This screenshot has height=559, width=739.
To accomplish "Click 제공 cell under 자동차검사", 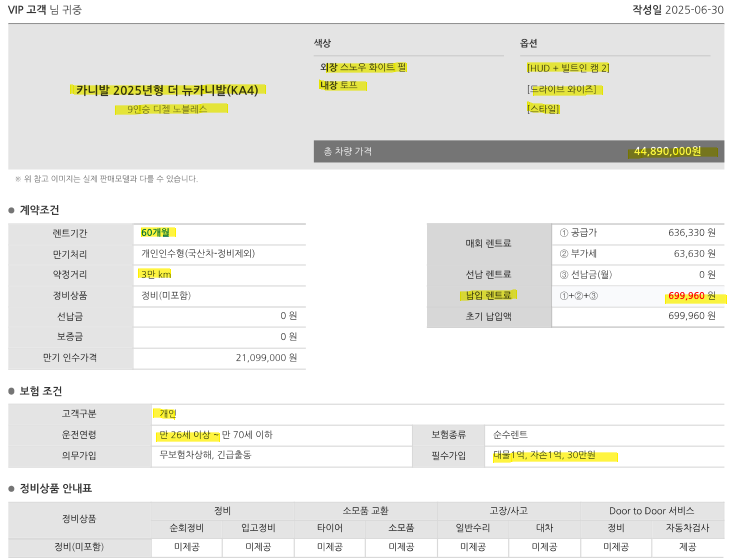I will tap(687, 547).
